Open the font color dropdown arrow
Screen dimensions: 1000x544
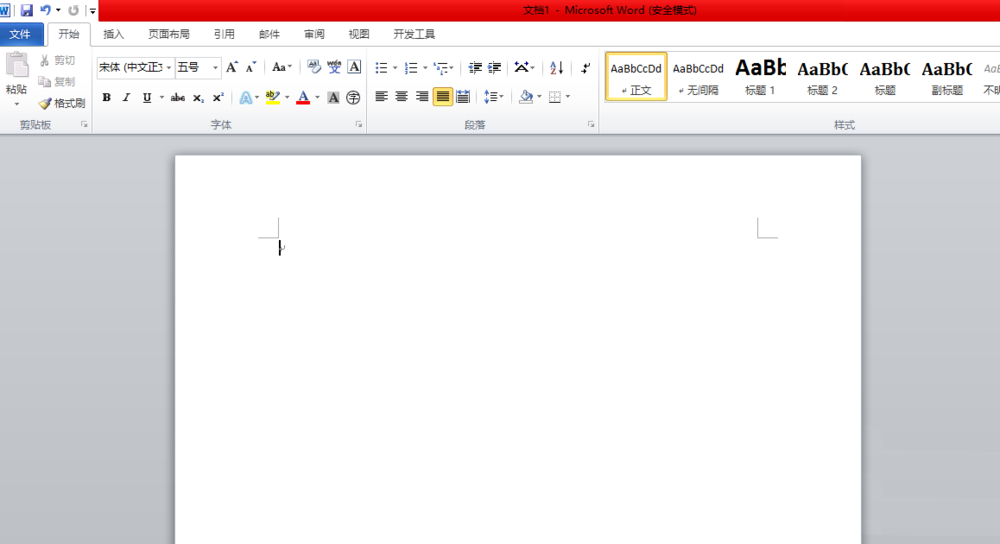(x=318, y=98)
